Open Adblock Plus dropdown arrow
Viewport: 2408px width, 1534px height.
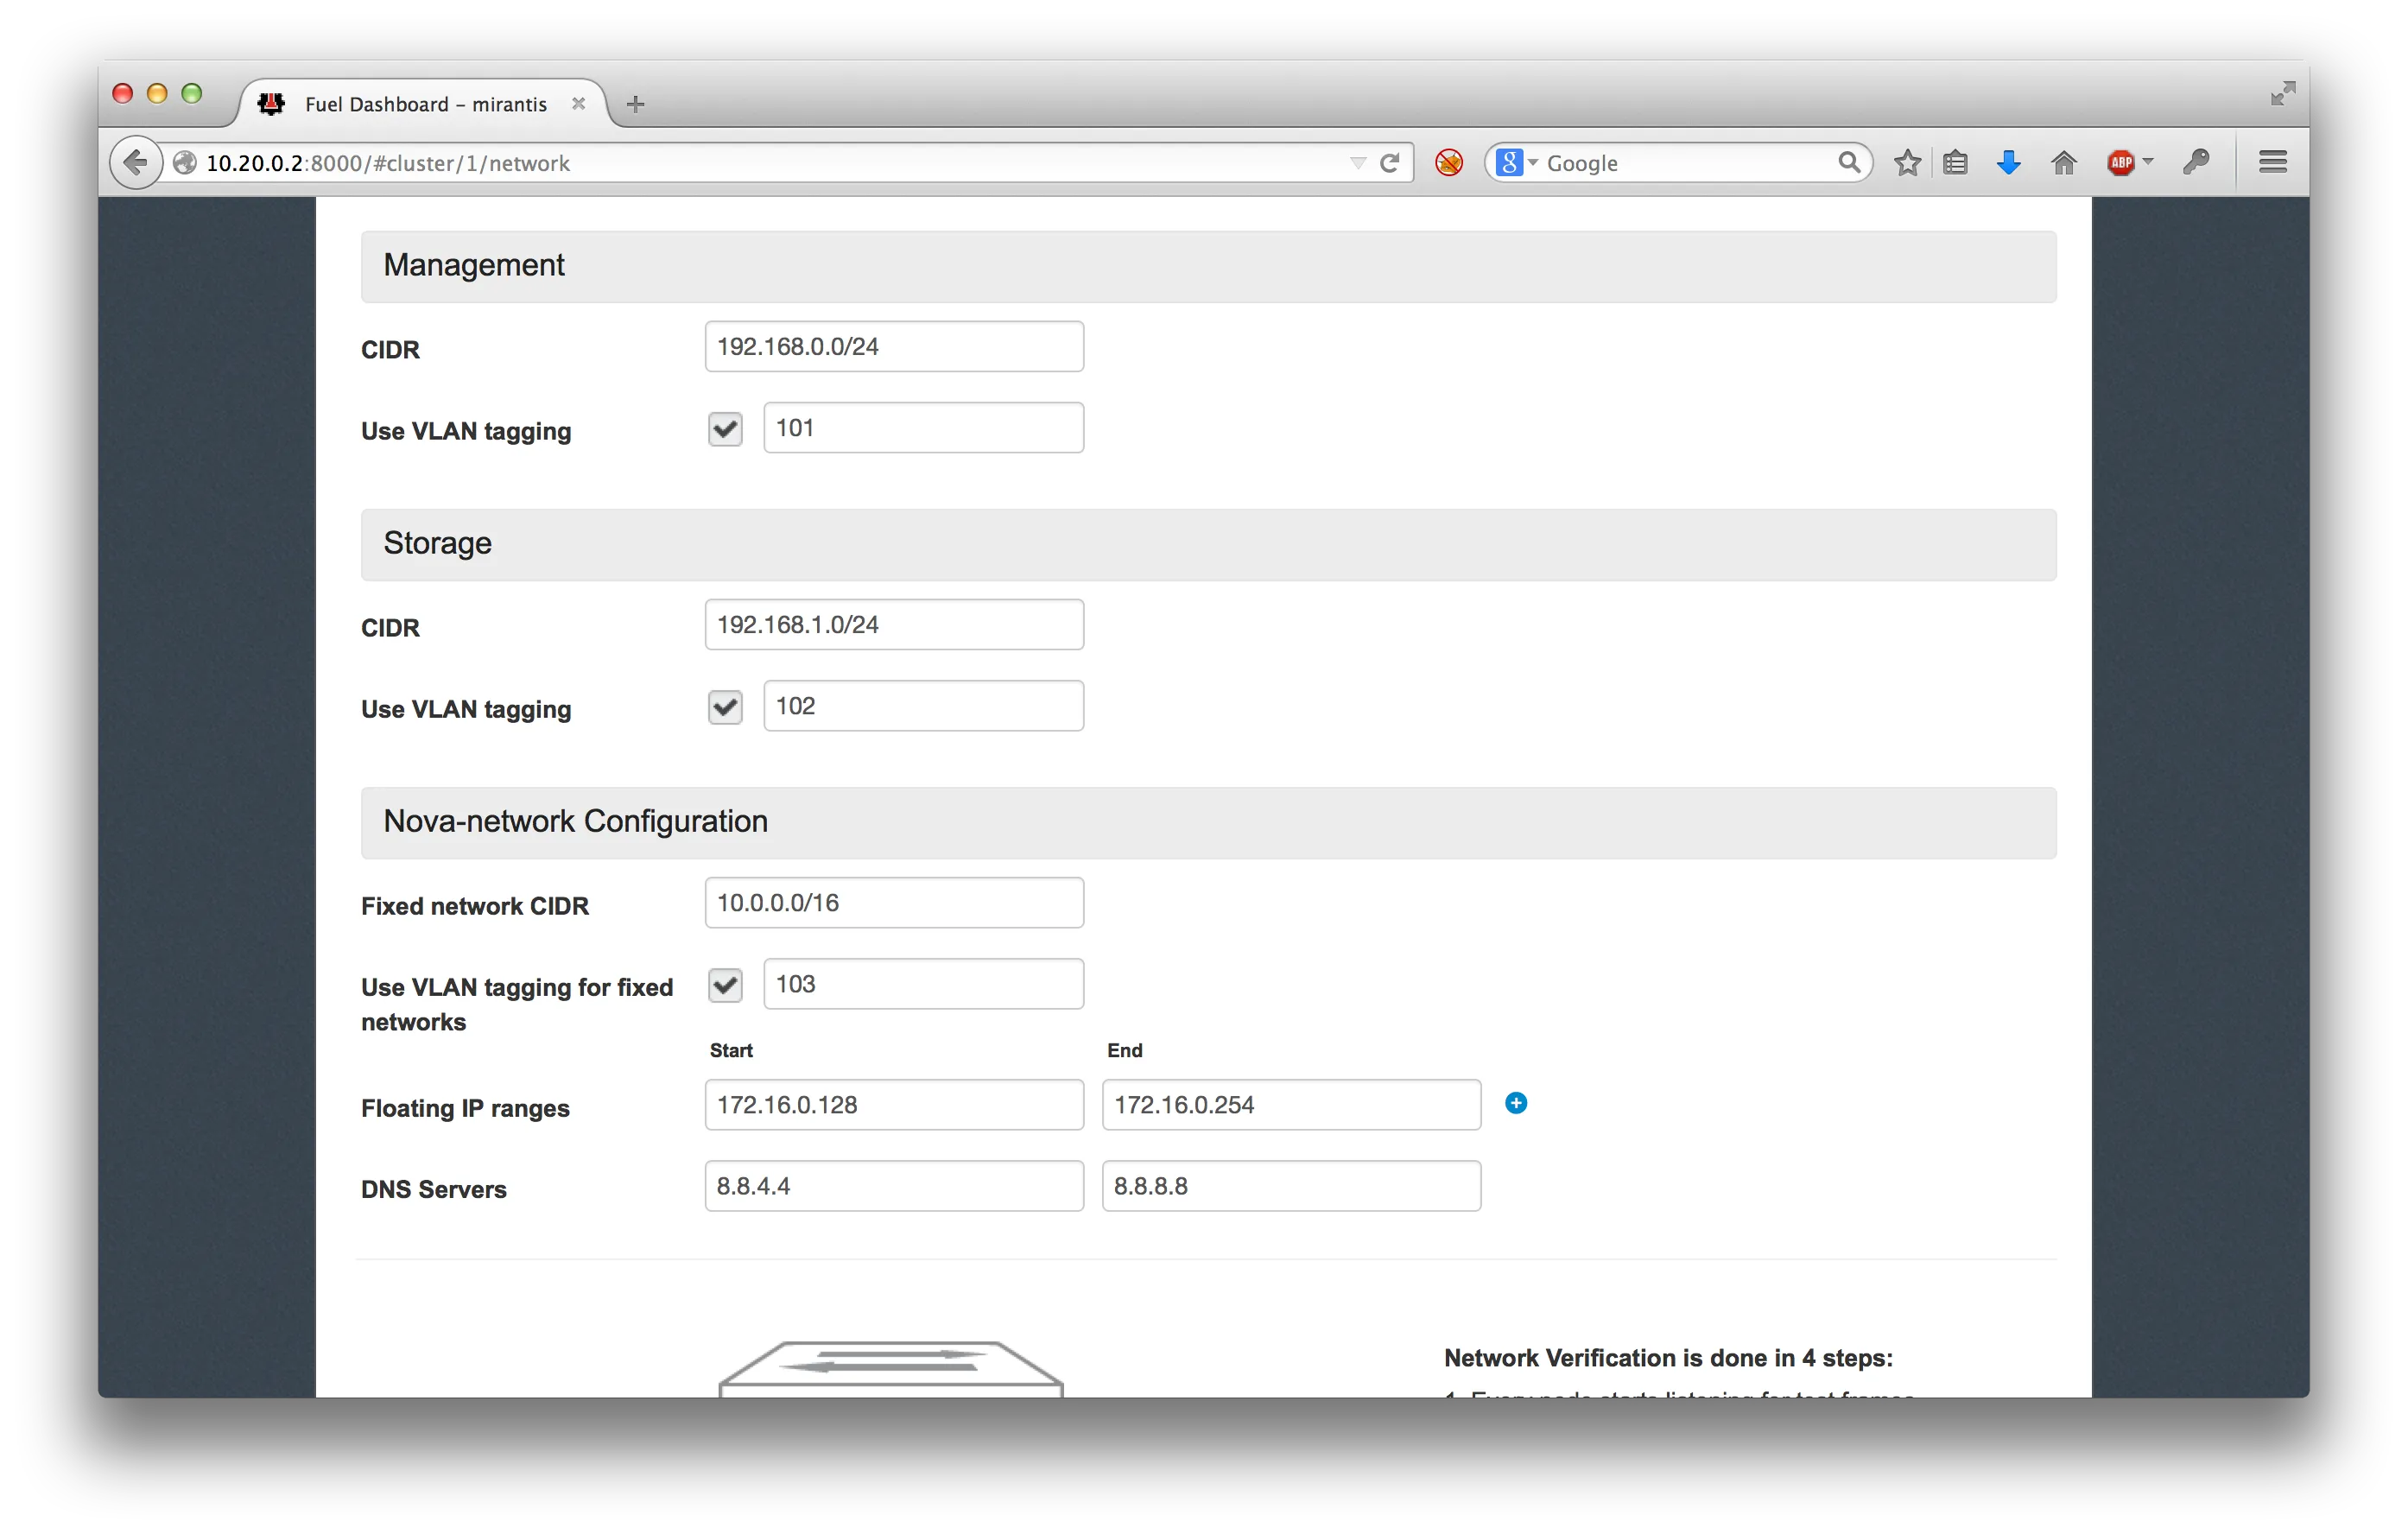(2147, 161)
